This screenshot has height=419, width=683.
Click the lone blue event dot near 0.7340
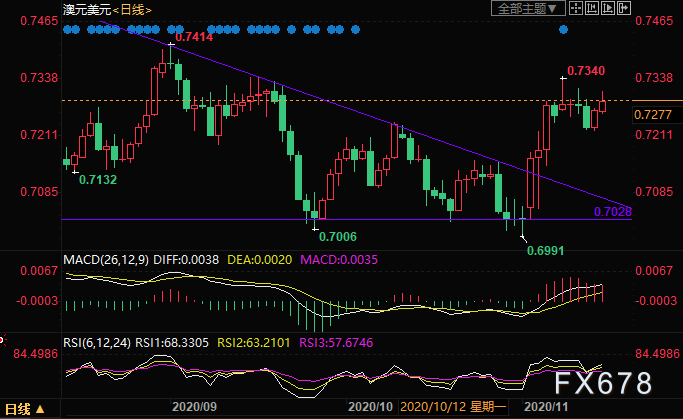(x=563, y=30)
